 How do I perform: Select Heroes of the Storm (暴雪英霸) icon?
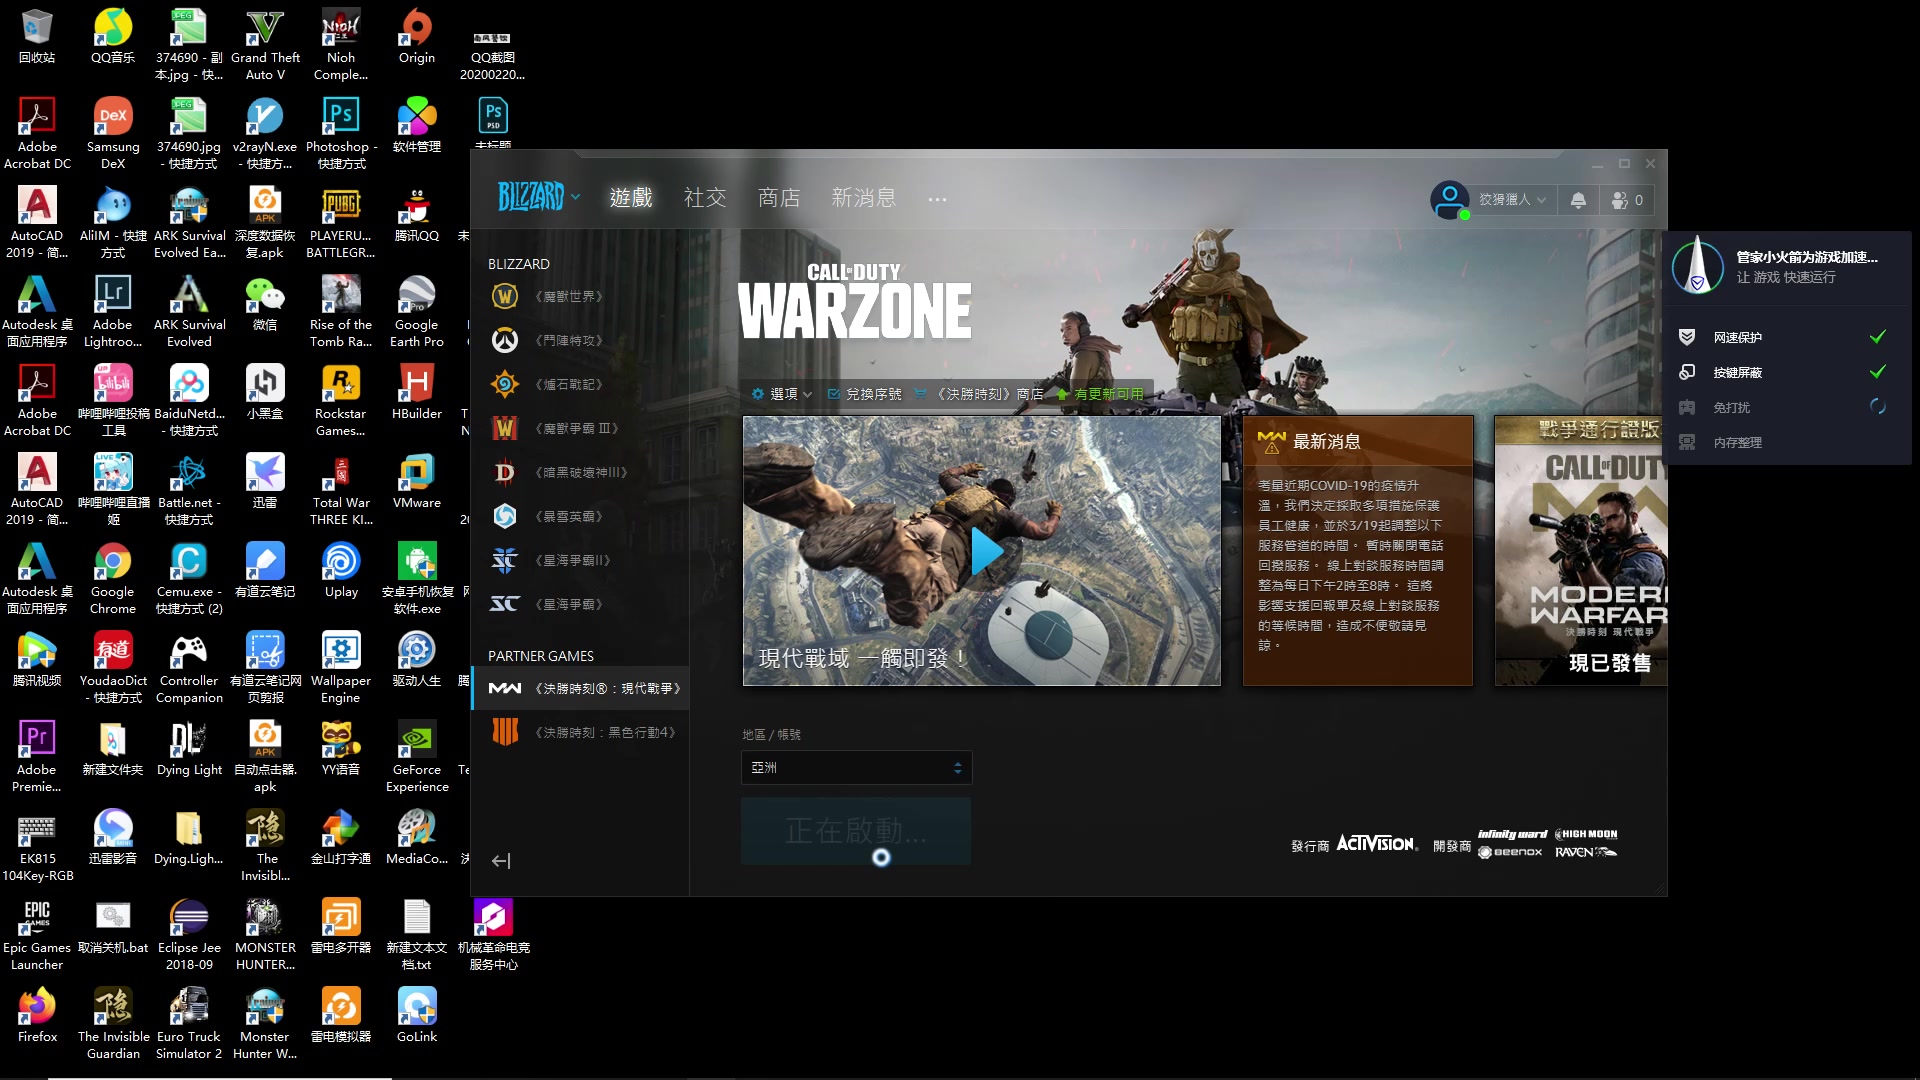505,516
